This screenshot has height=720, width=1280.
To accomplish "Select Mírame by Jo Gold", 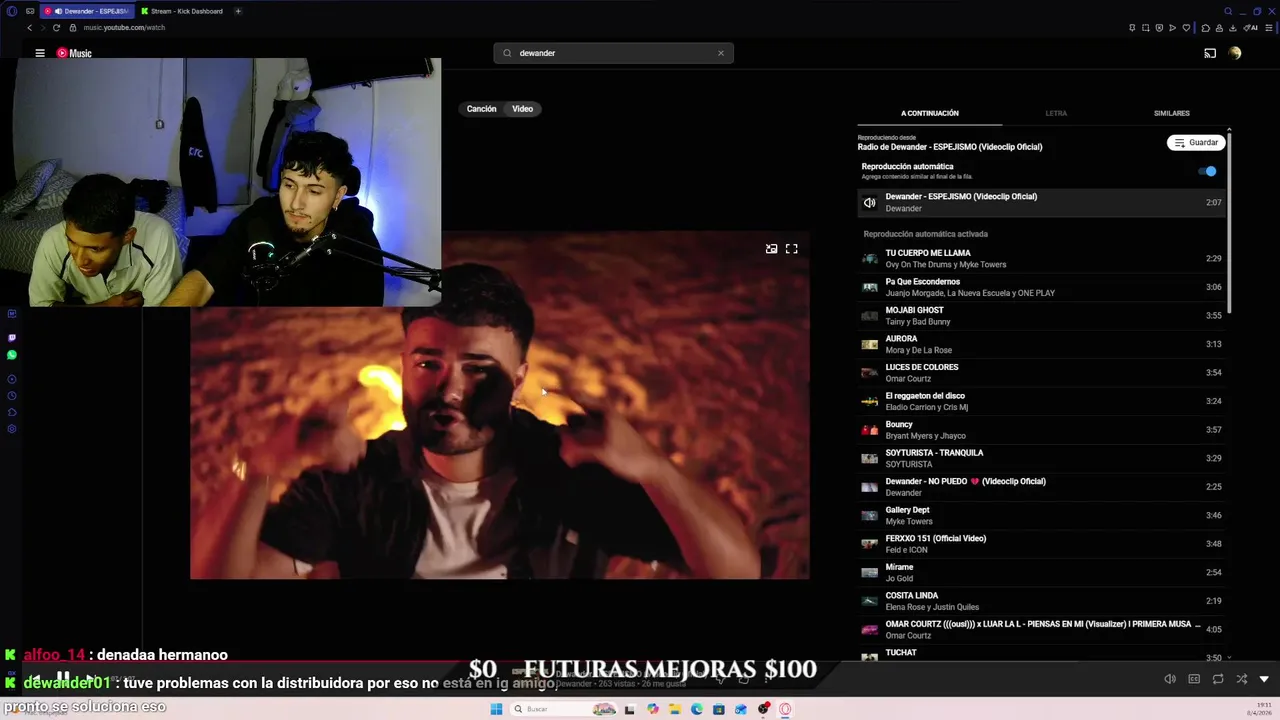I will [1041, 572].
